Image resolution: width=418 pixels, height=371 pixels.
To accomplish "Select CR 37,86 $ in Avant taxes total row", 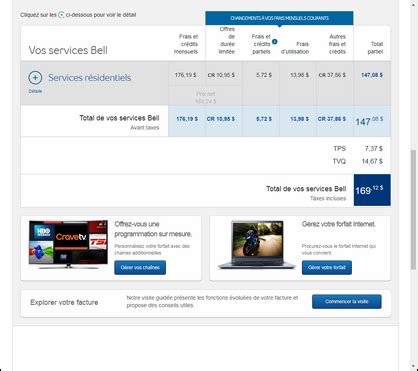I will pyautogui.click(x=332, y=119).
